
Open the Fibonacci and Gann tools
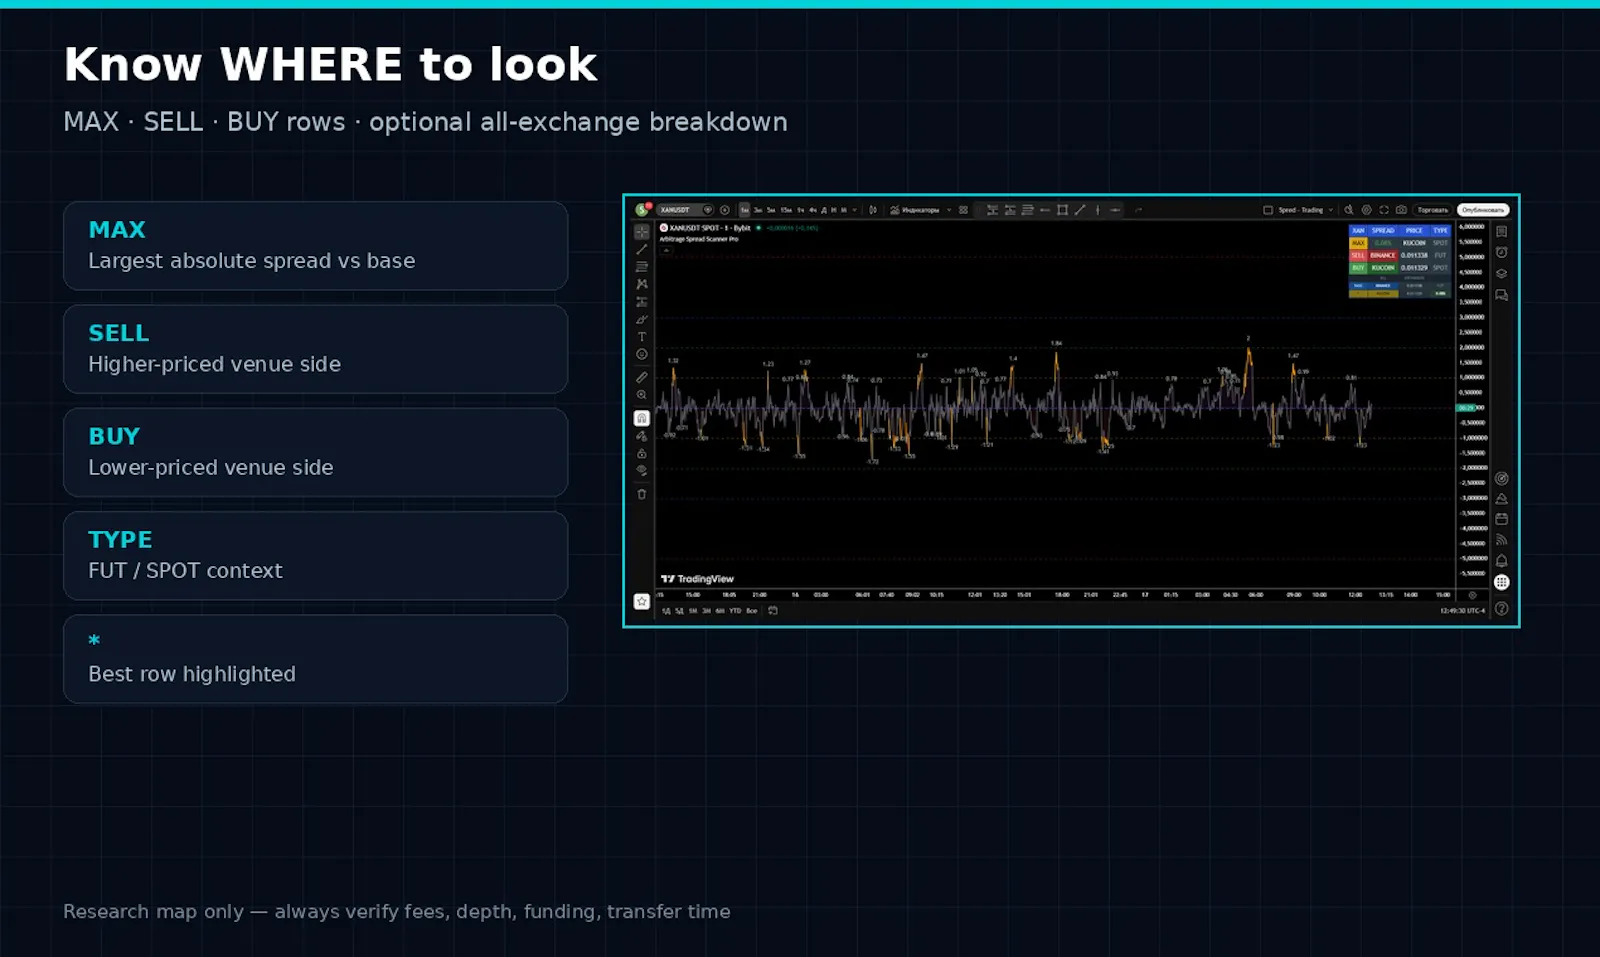pos(642,267)
